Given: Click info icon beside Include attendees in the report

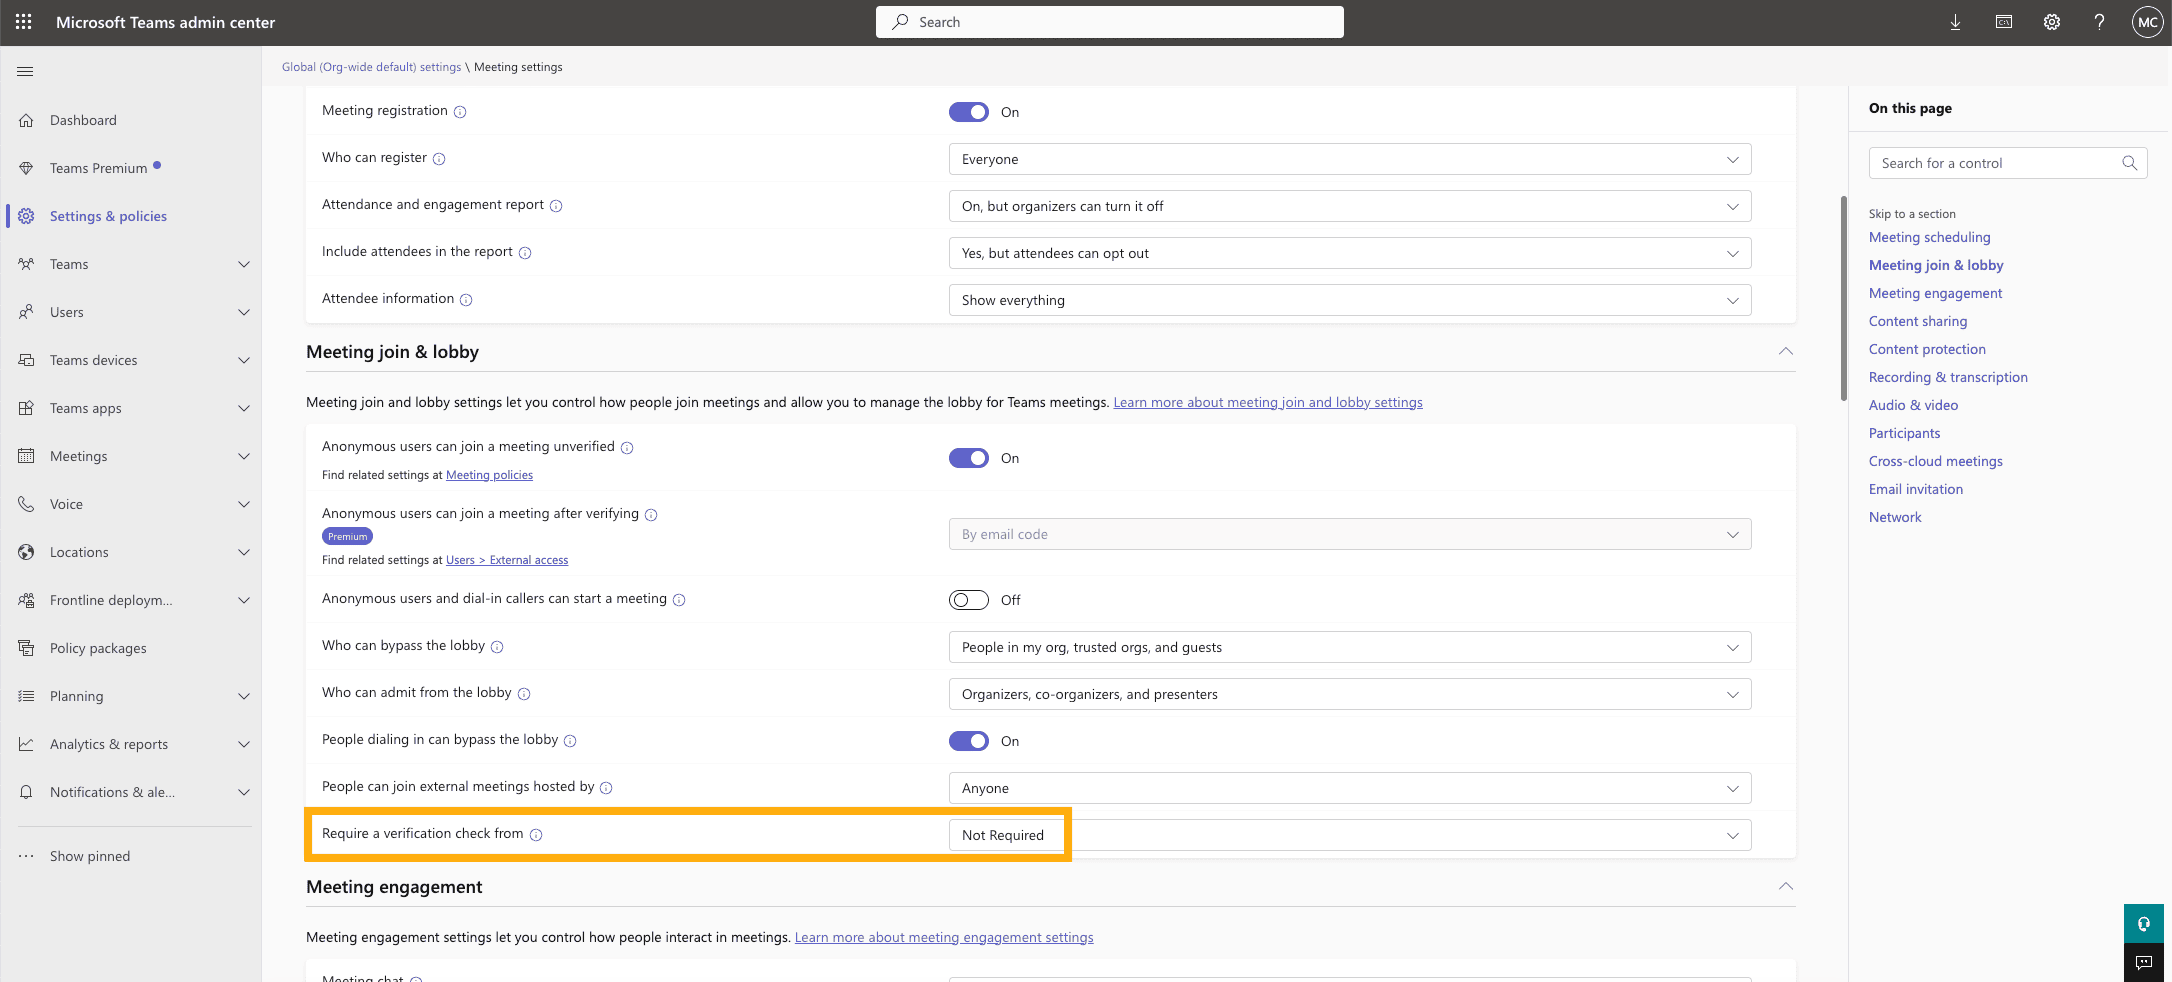Looking at the screenshot, I should [525, 253].
